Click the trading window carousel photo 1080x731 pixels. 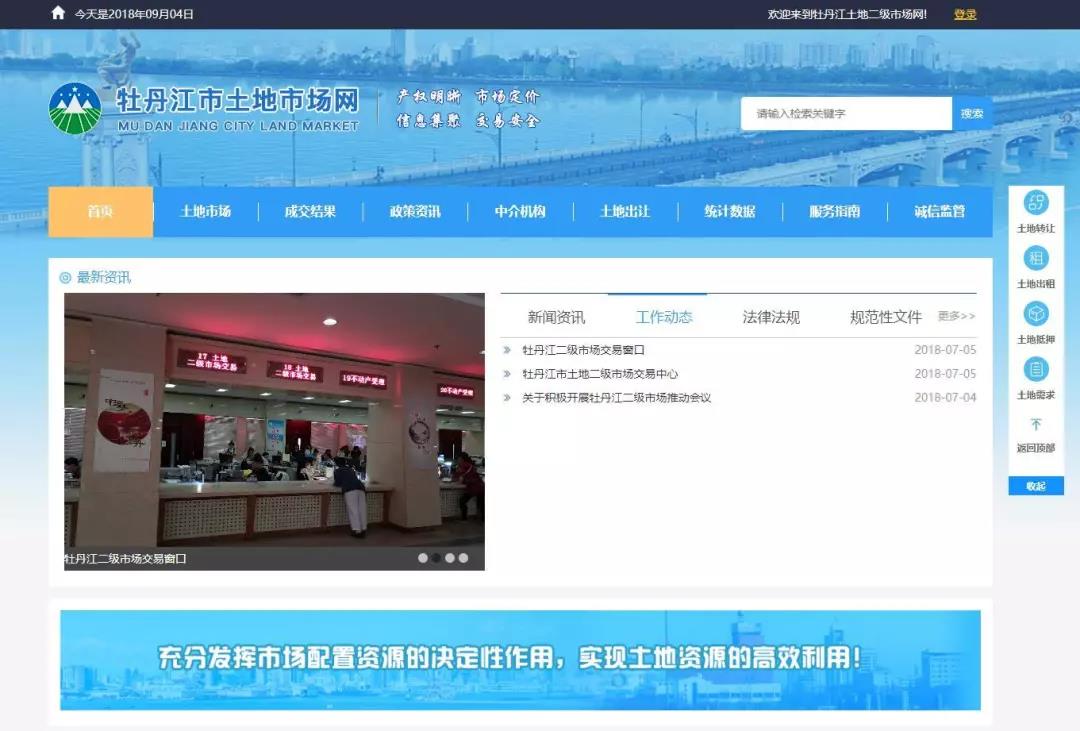pos(274,420)
